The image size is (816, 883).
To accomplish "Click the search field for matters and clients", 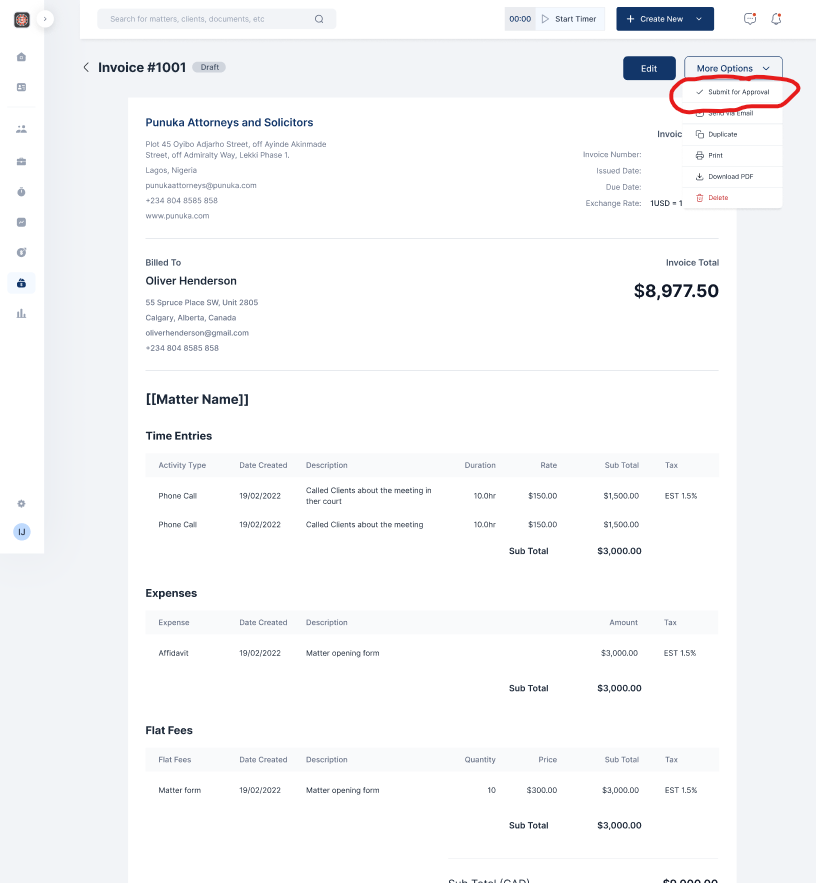I will coord(215,19).
